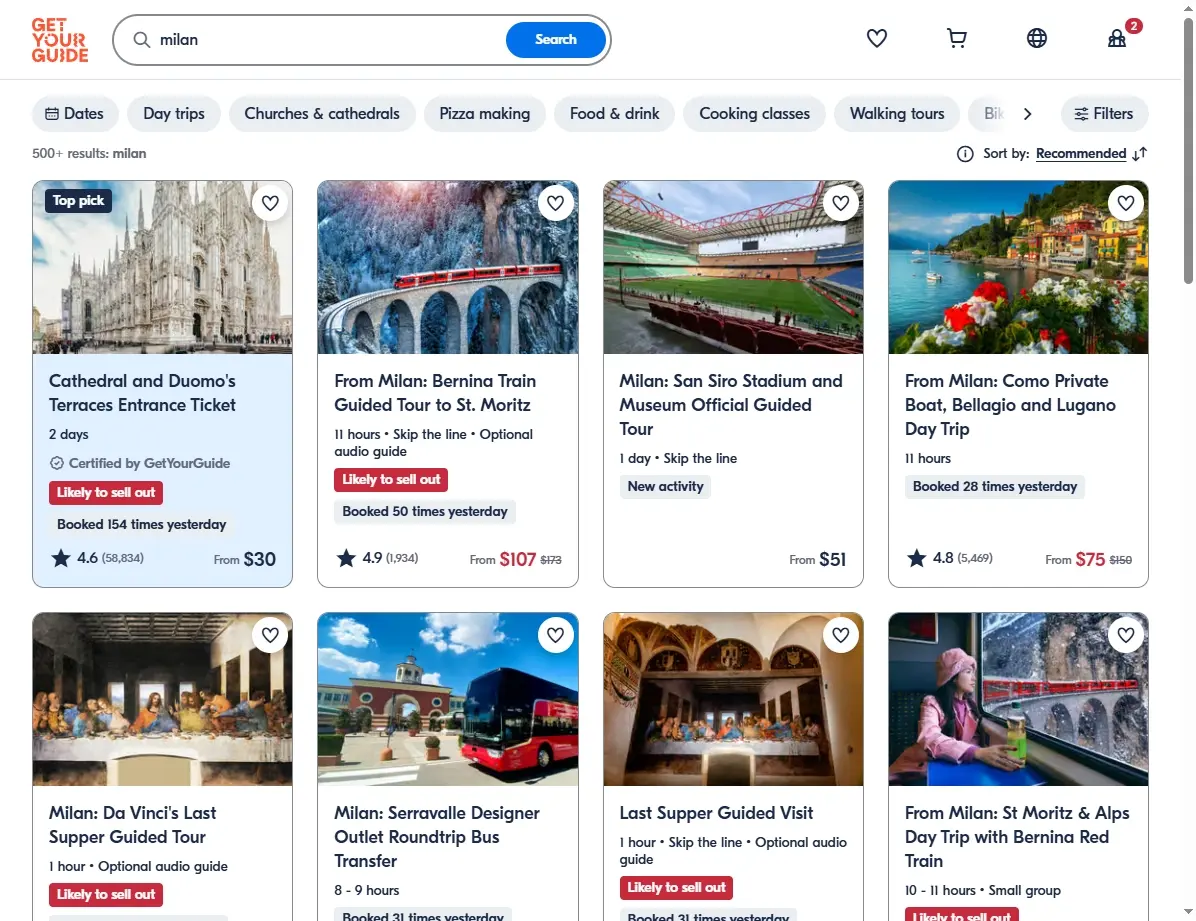
Task: Open Milan: San Siro Stadium and Museum title
Action: [x=731, y=404]
